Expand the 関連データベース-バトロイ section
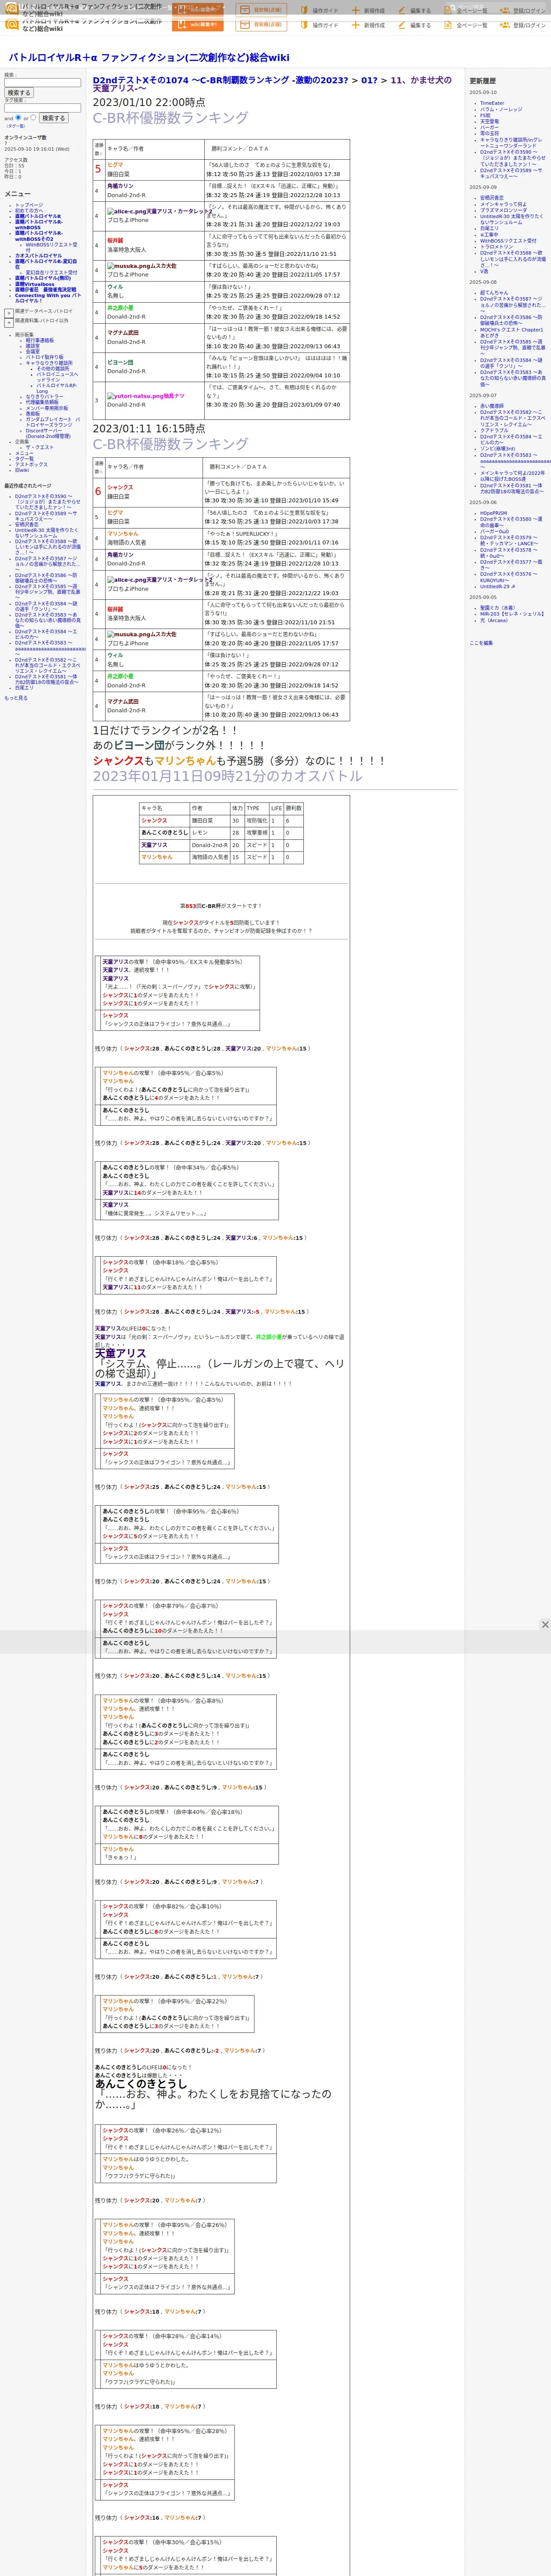The height and width of the screenshot is (2576, 551). [x=9, y=313]
